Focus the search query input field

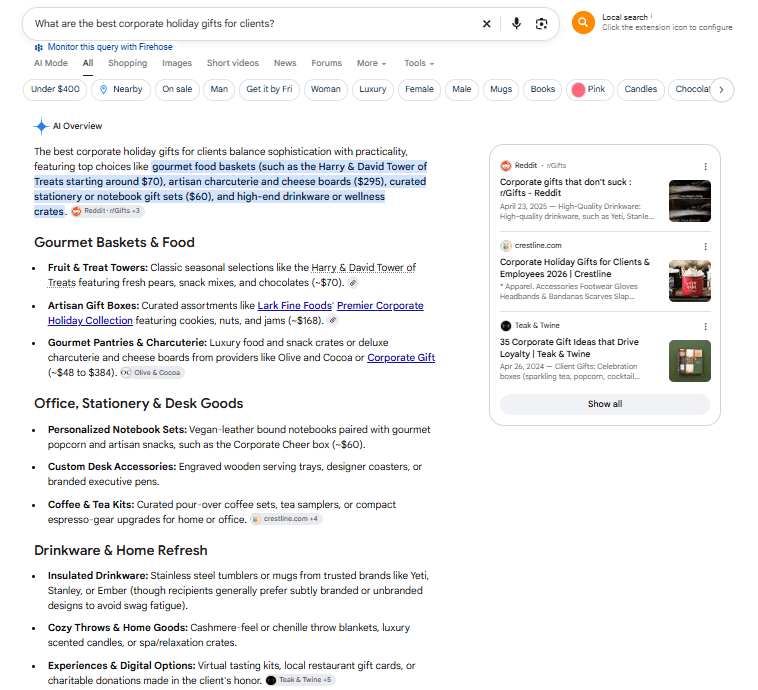pyautogui.click(x=251, y=24)
